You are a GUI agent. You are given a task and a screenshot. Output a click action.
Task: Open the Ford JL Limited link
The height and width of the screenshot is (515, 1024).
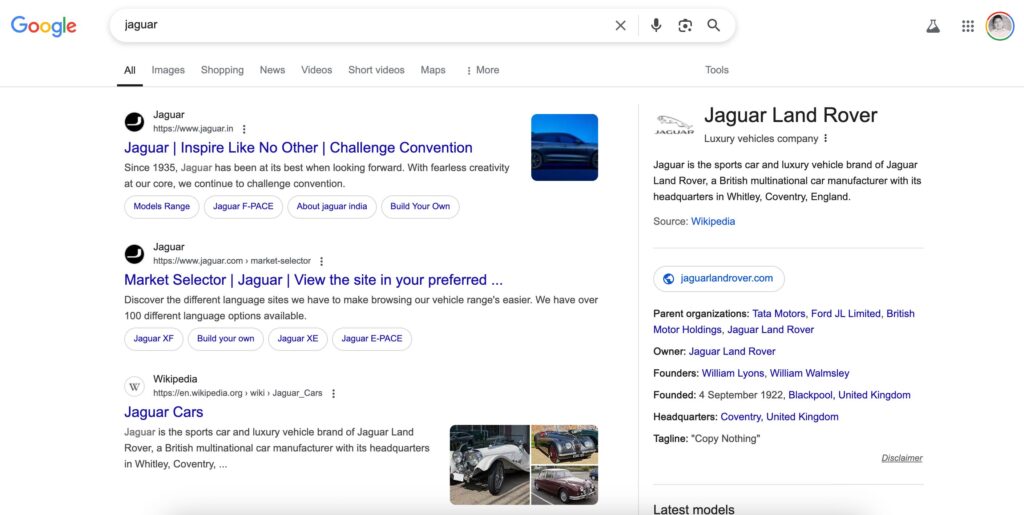[x=846, y=313]
